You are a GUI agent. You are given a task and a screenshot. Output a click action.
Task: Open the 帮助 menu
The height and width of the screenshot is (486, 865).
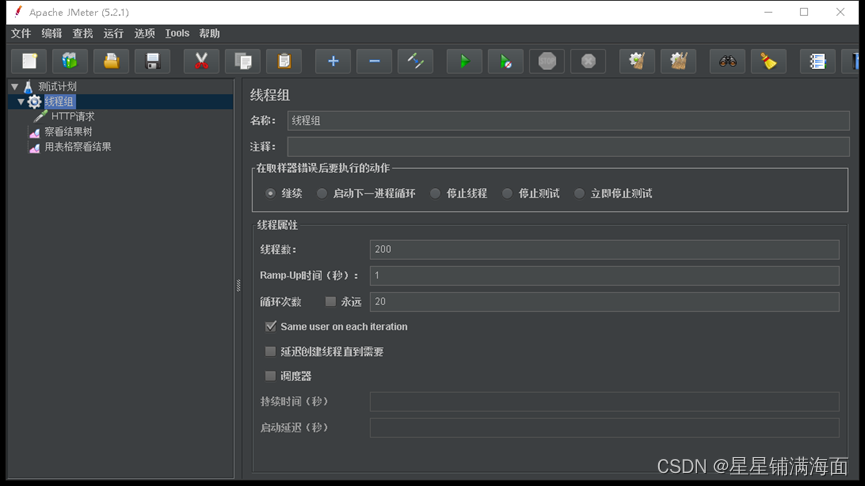tap(210, 34)
